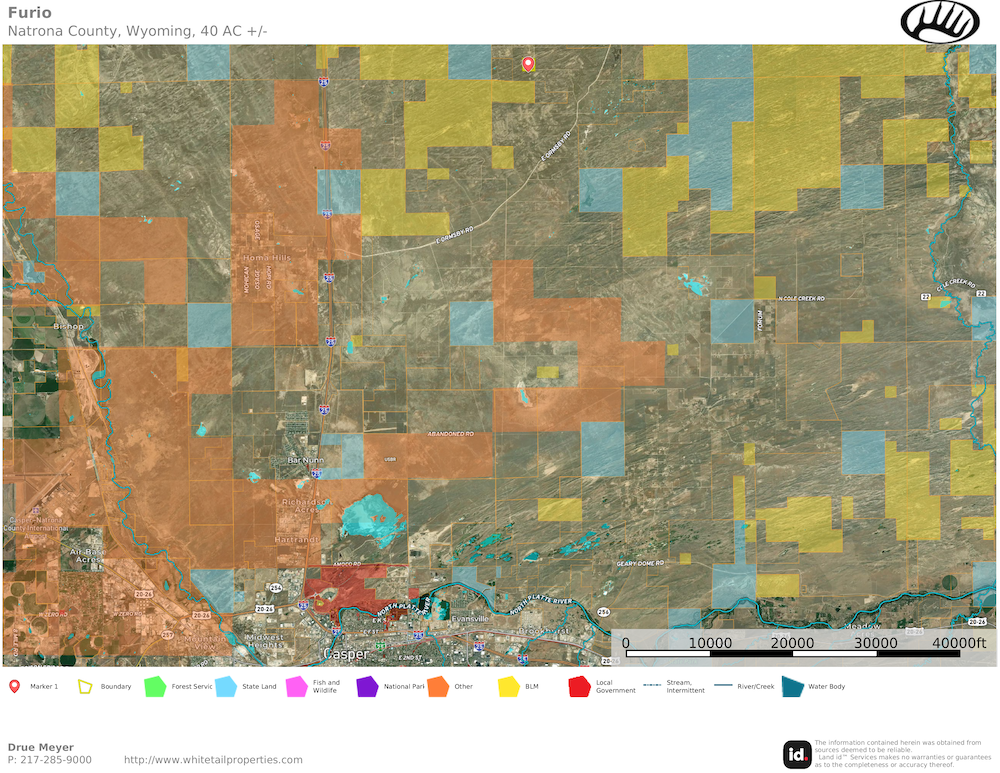Viewport: 1000px width, 773px height.
Task: Click the yellow Boundary legend icon
Action: (x=87, y=687)
